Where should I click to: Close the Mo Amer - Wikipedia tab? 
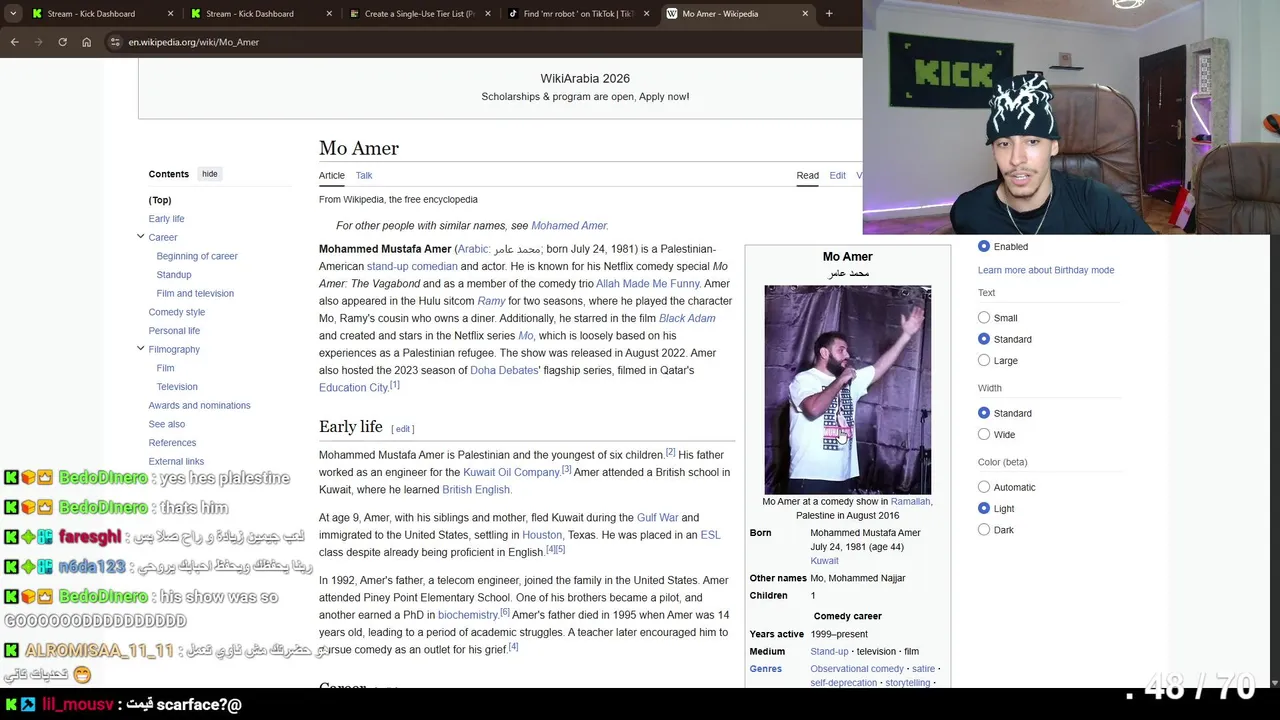pos(805,14)
